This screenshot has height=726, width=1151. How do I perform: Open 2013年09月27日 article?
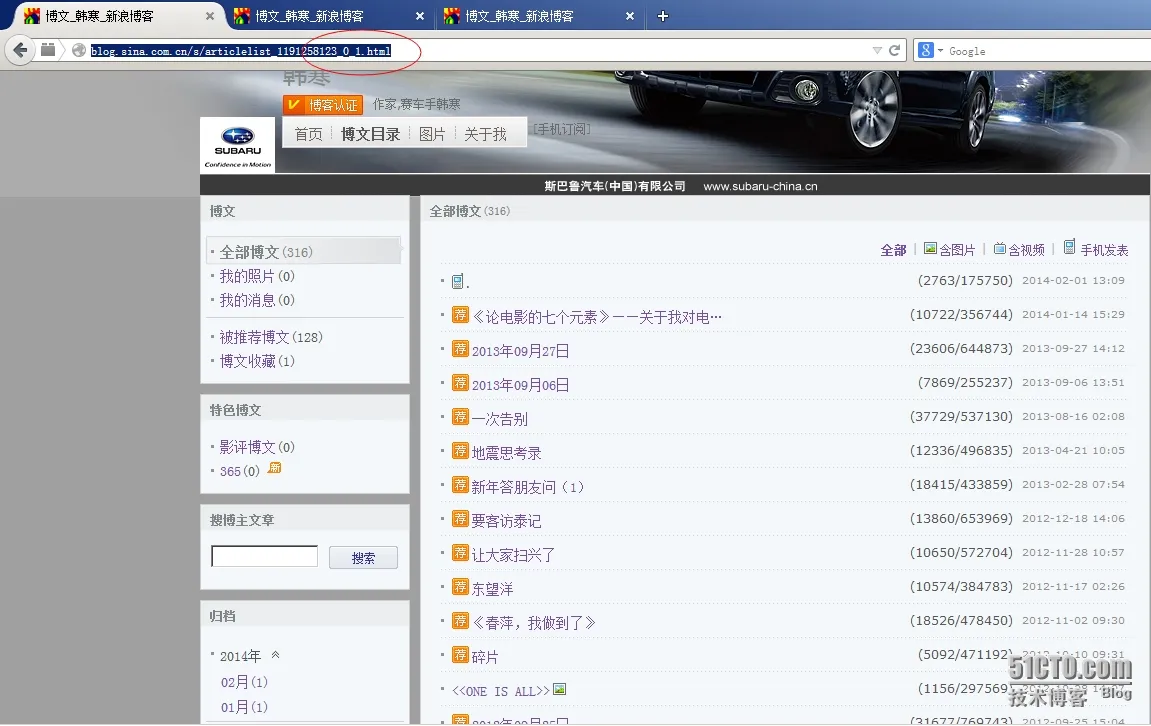(x=520, y=351)
